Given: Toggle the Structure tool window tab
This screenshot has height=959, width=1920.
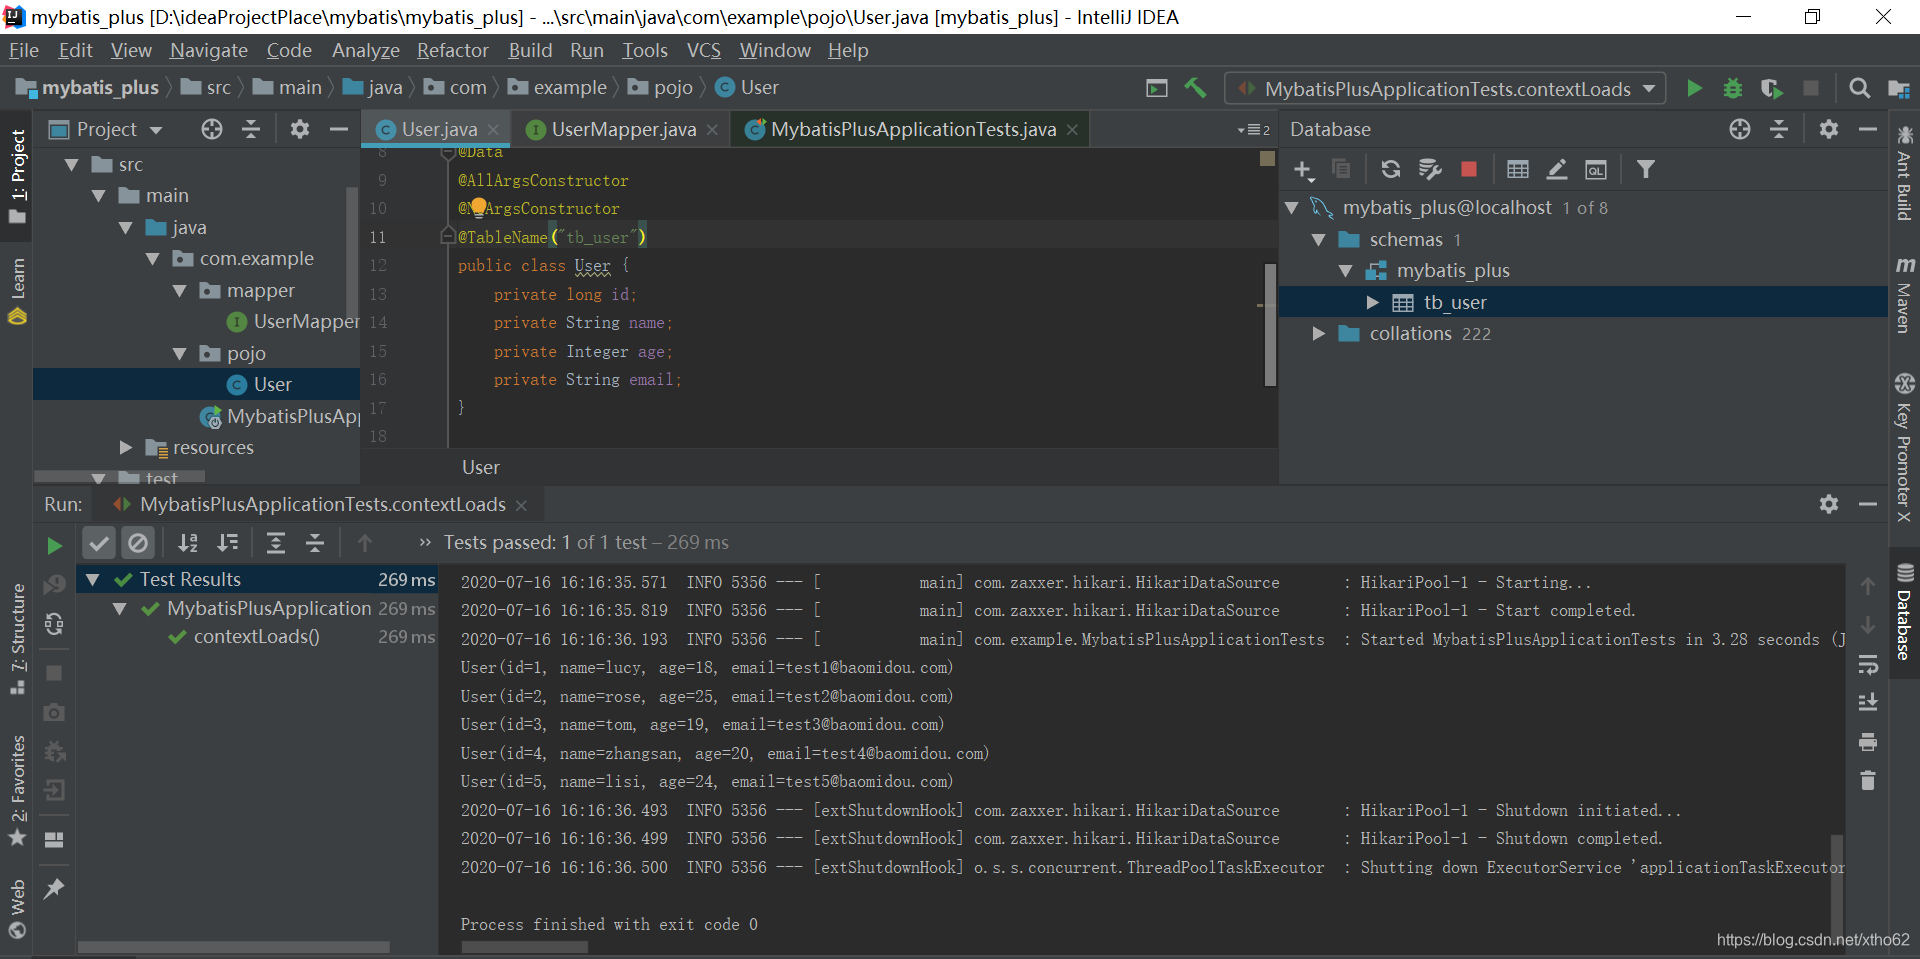Looking at the screenshot, I should 17,639.
